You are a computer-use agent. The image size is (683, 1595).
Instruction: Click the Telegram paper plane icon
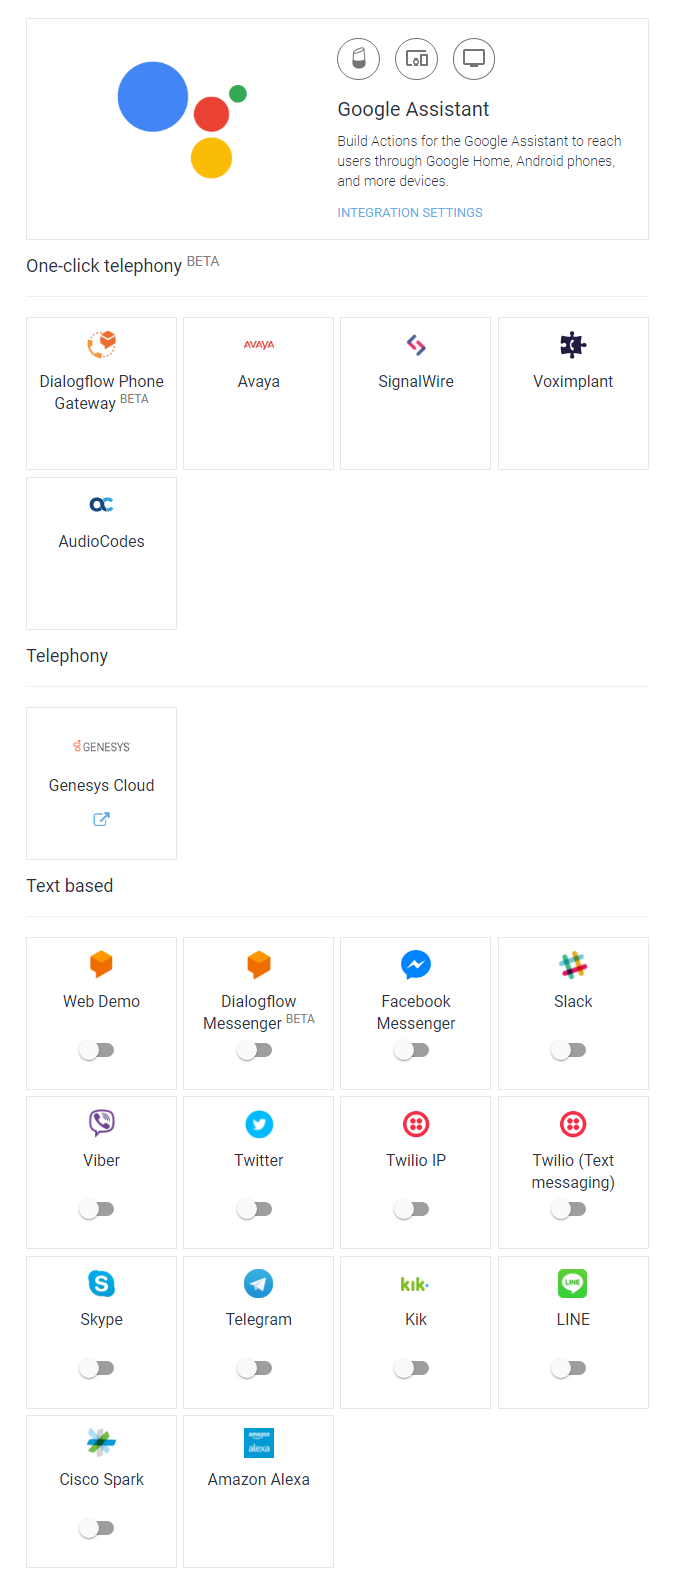click(258, 1283)
